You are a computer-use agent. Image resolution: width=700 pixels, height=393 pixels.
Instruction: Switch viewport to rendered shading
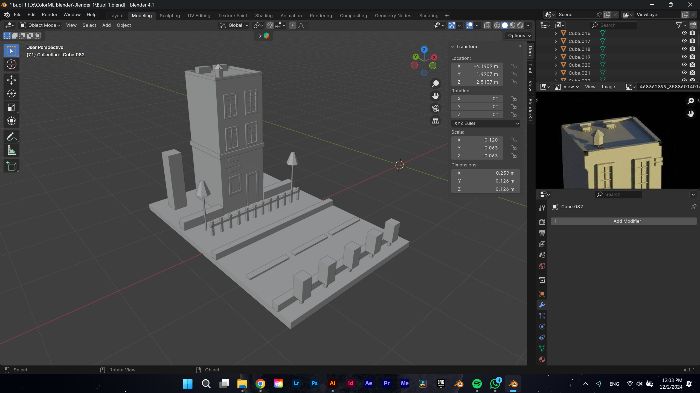(x=520, y=25)
